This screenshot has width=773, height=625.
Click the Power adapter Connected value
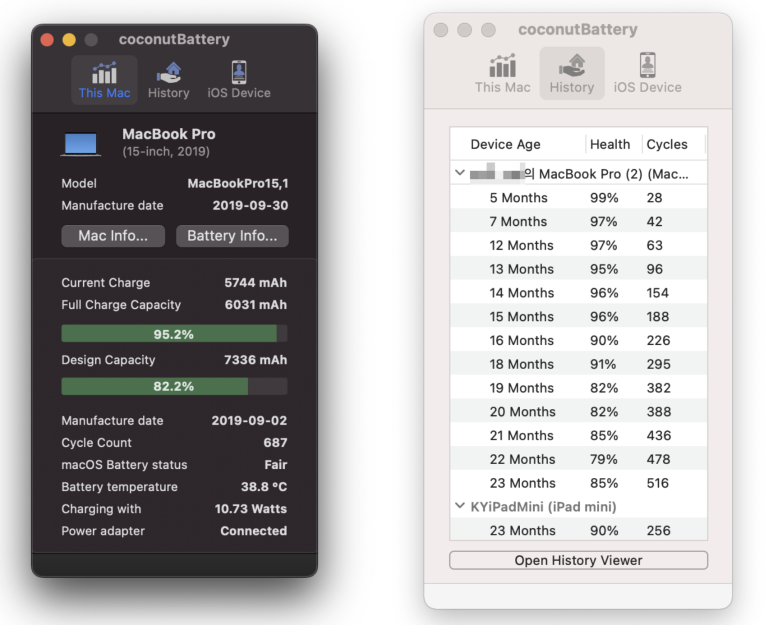pyautogui.click(x=253, y=531)
